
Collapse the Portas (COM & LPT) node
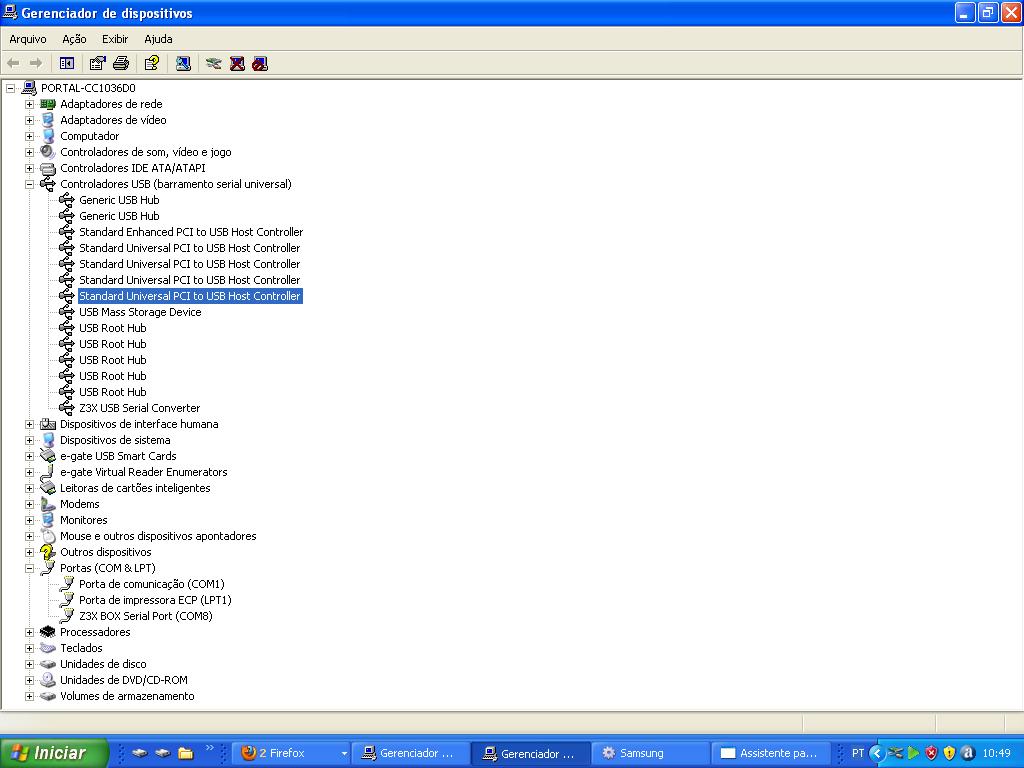tap(29, 568)
